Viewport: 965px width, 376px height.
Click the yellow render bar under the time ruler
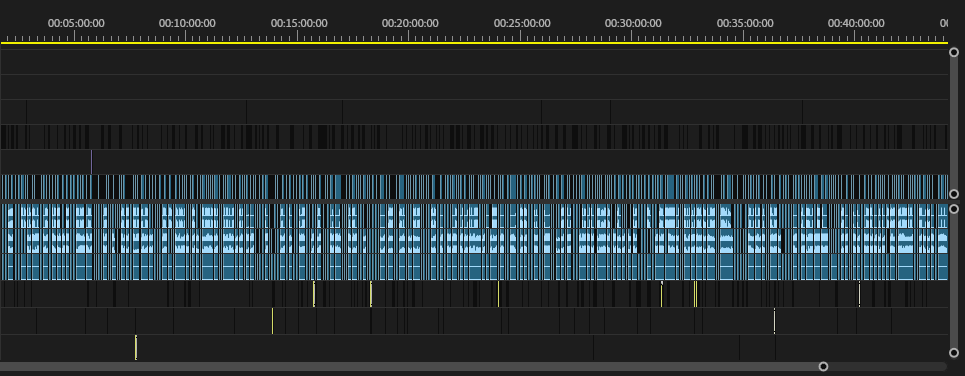click(474, 43)
